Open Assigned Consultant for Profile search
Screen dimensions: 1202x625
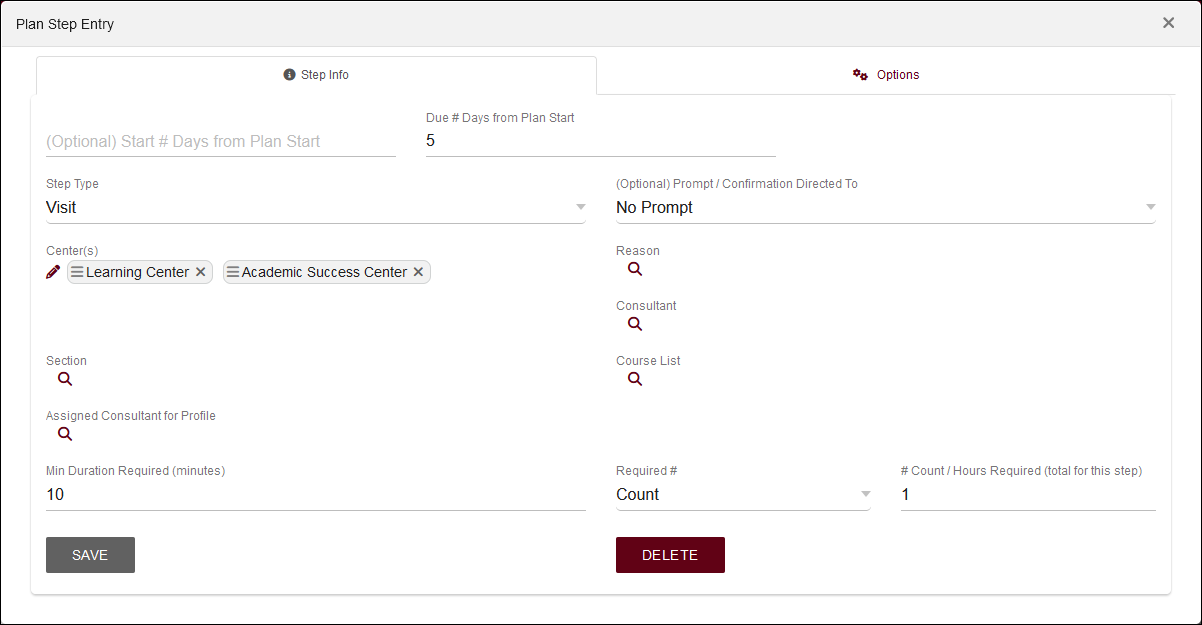[64, 434]
